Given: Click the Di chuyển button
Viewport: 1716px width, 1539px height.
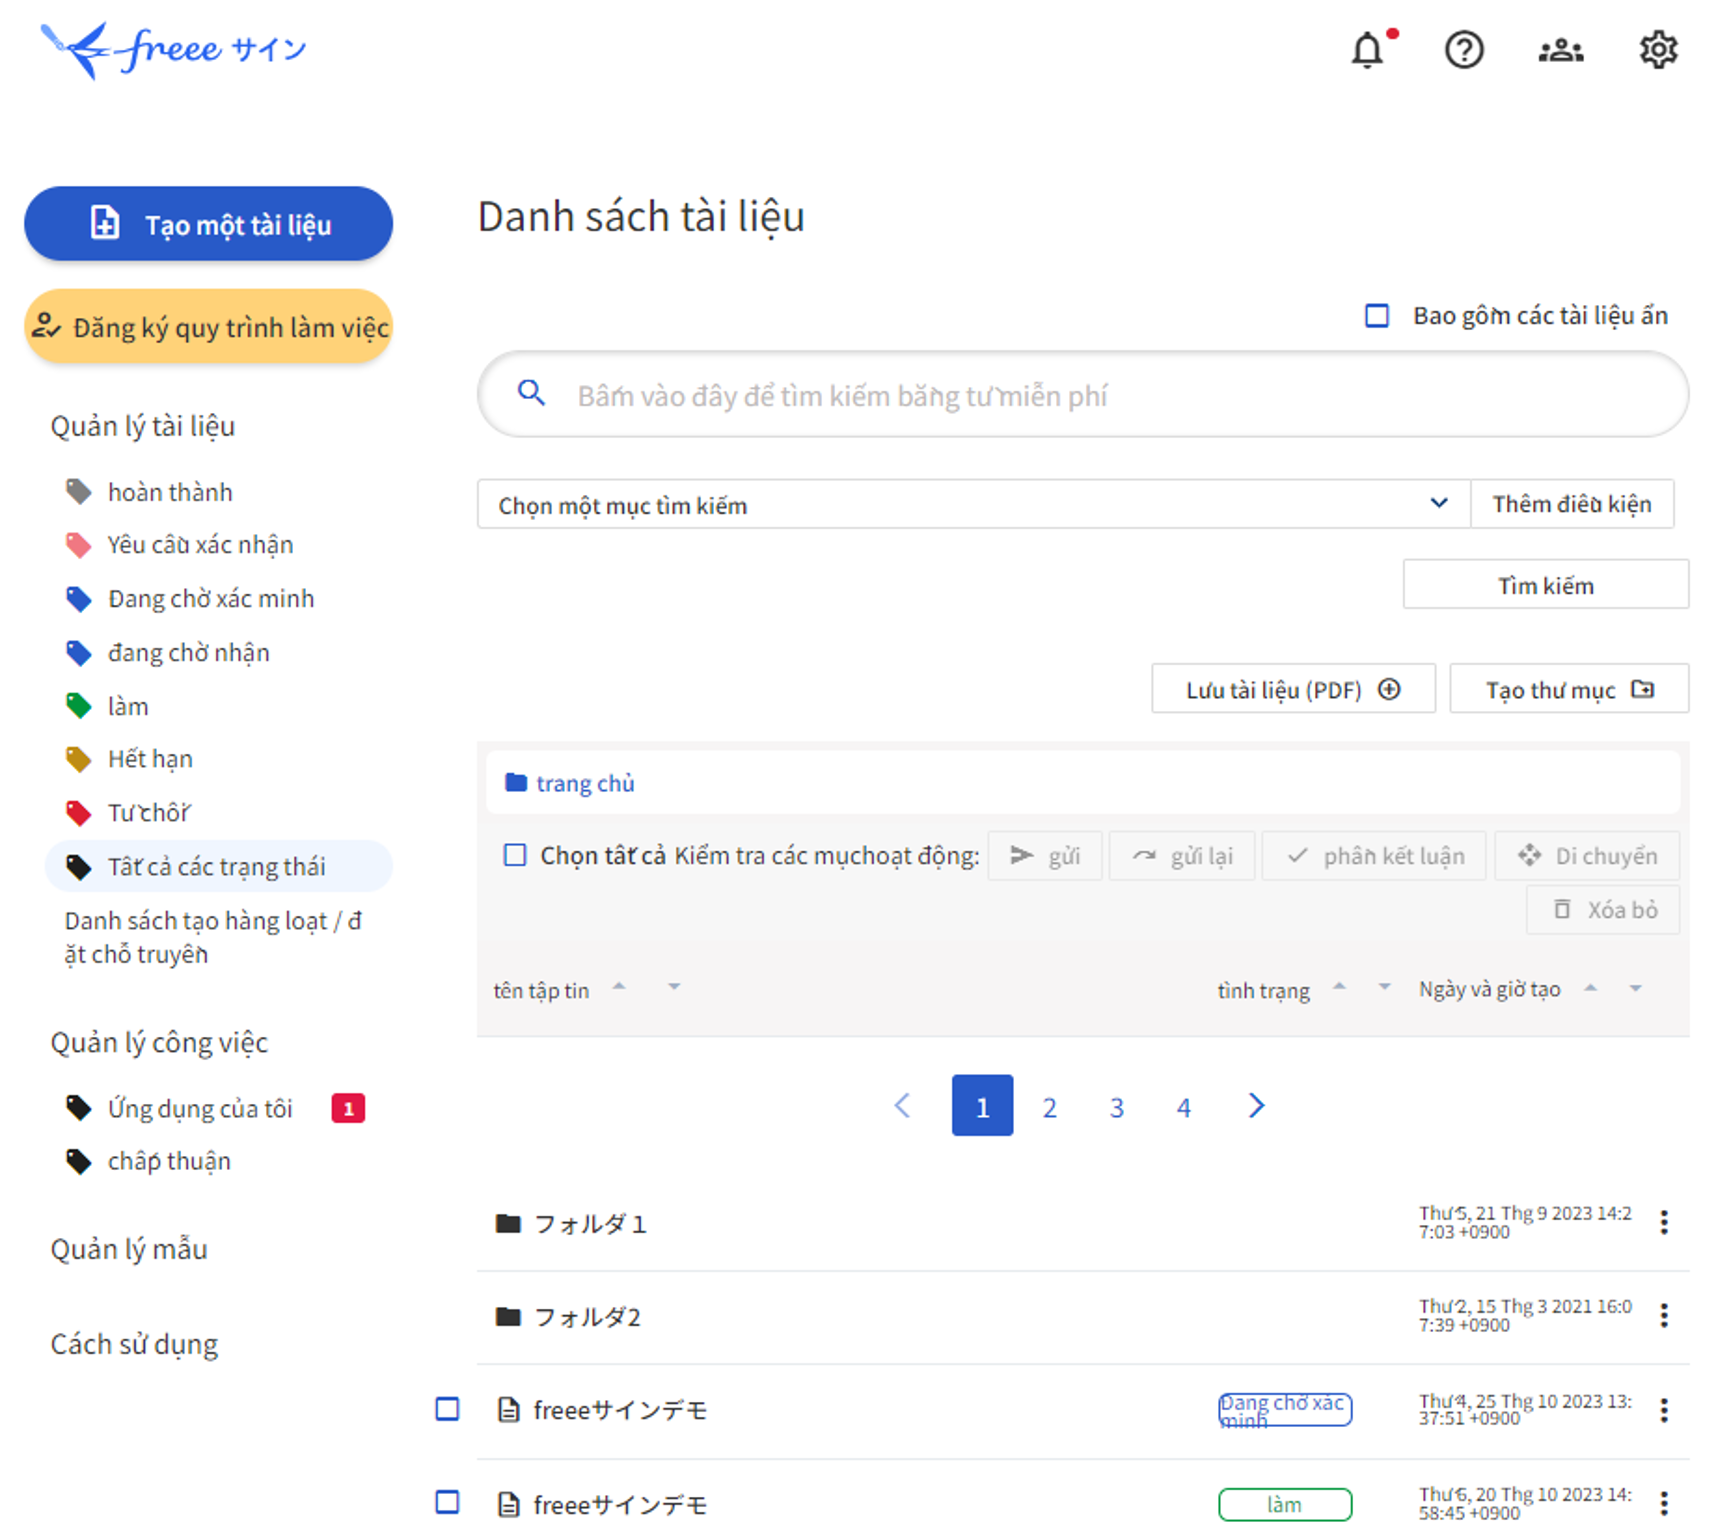Looking at the screenshot, I should (1587, 856).
